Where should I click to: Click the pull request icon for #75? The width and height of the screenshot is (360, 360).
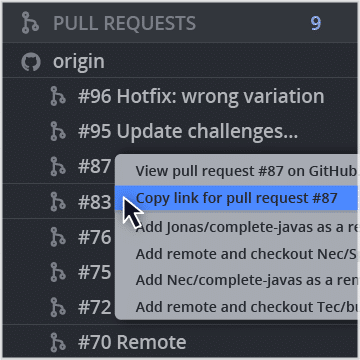(x=58, y=272)
